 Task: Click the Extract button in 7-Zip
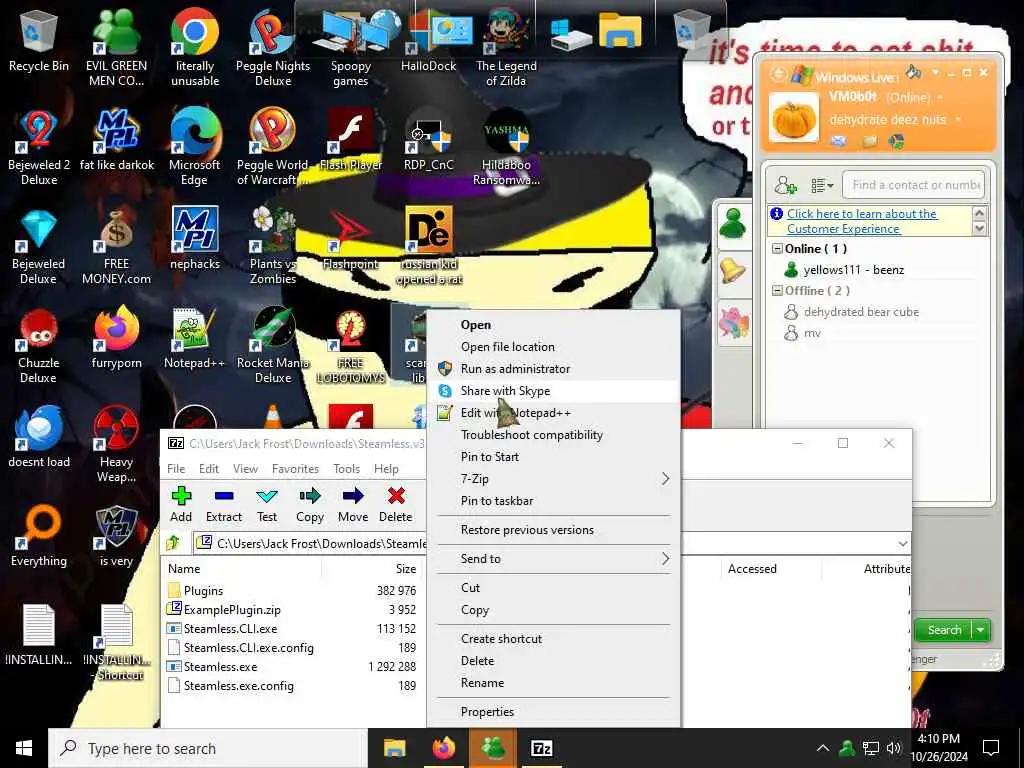pos(223,505)
